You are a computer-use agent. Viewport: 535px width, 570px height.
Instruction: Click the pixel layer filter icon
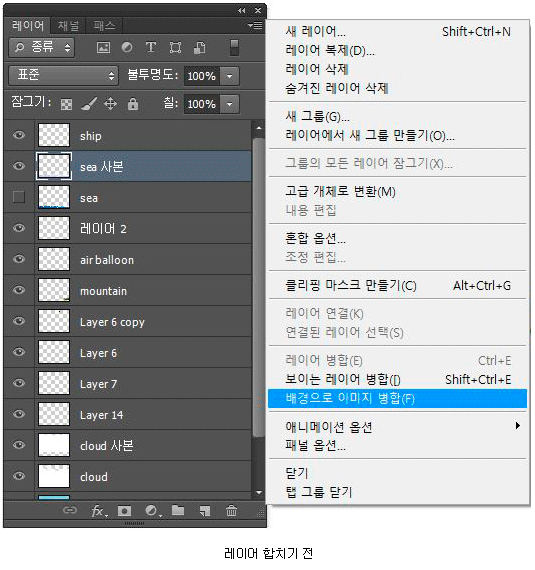pyautogui.click(x=103, y=48)
